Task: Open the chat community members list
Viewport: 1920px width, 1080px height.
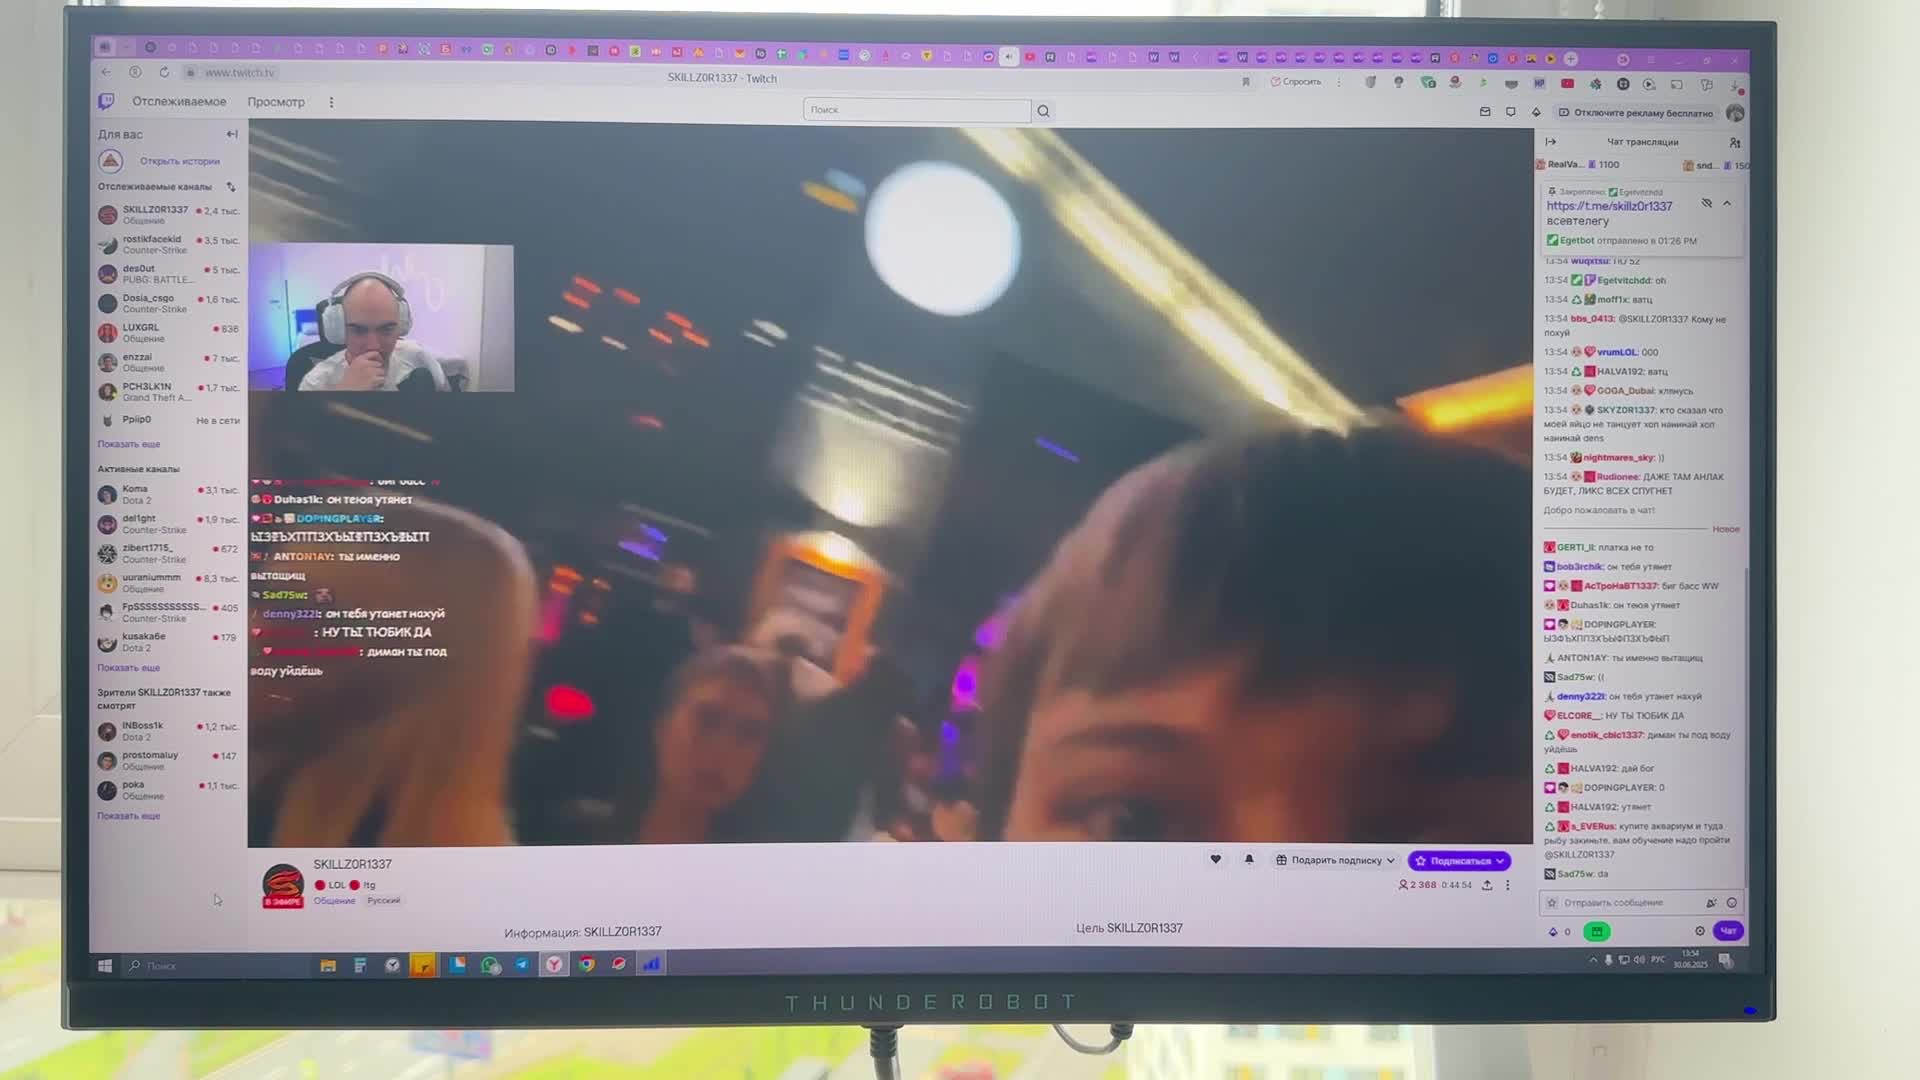Action: pos(1735,143)
